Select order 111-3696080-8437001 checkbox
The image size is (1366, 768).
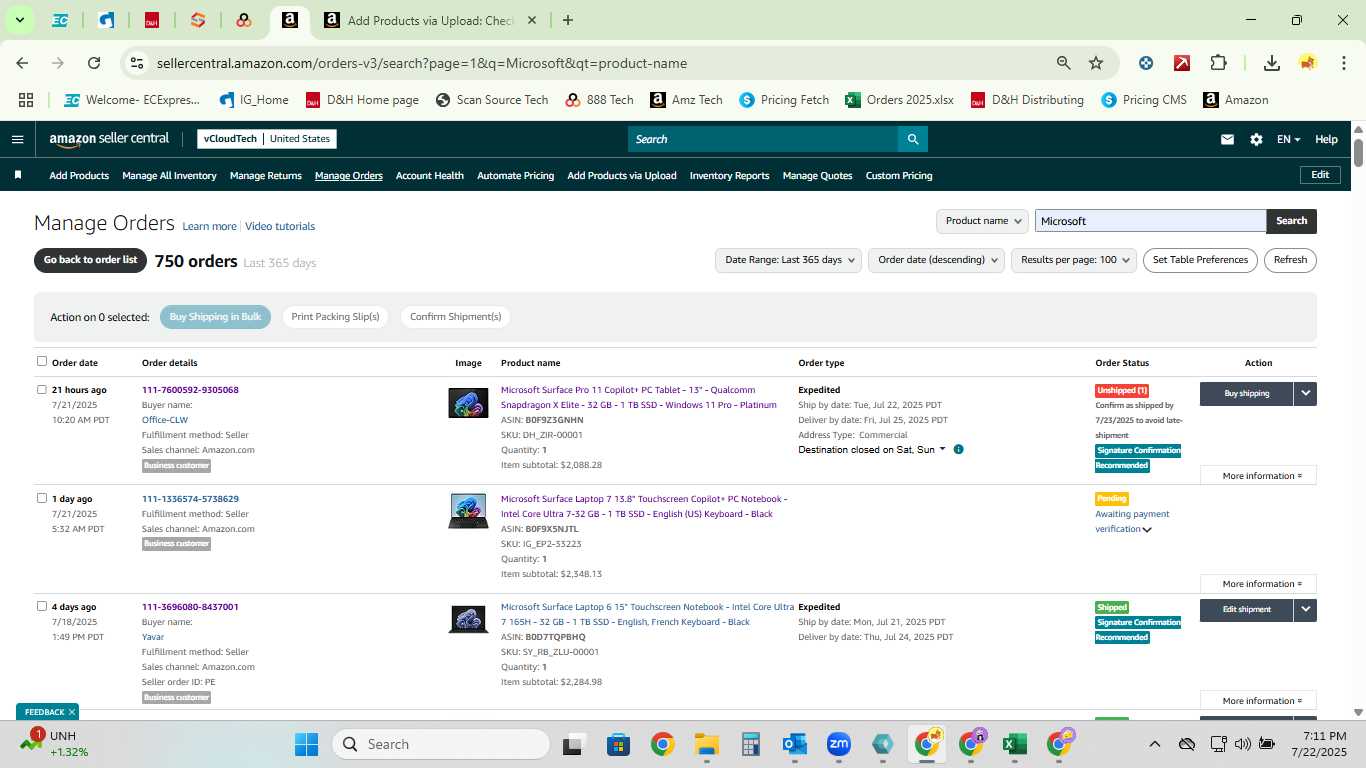pyautogui.click(x=42, y=606)
